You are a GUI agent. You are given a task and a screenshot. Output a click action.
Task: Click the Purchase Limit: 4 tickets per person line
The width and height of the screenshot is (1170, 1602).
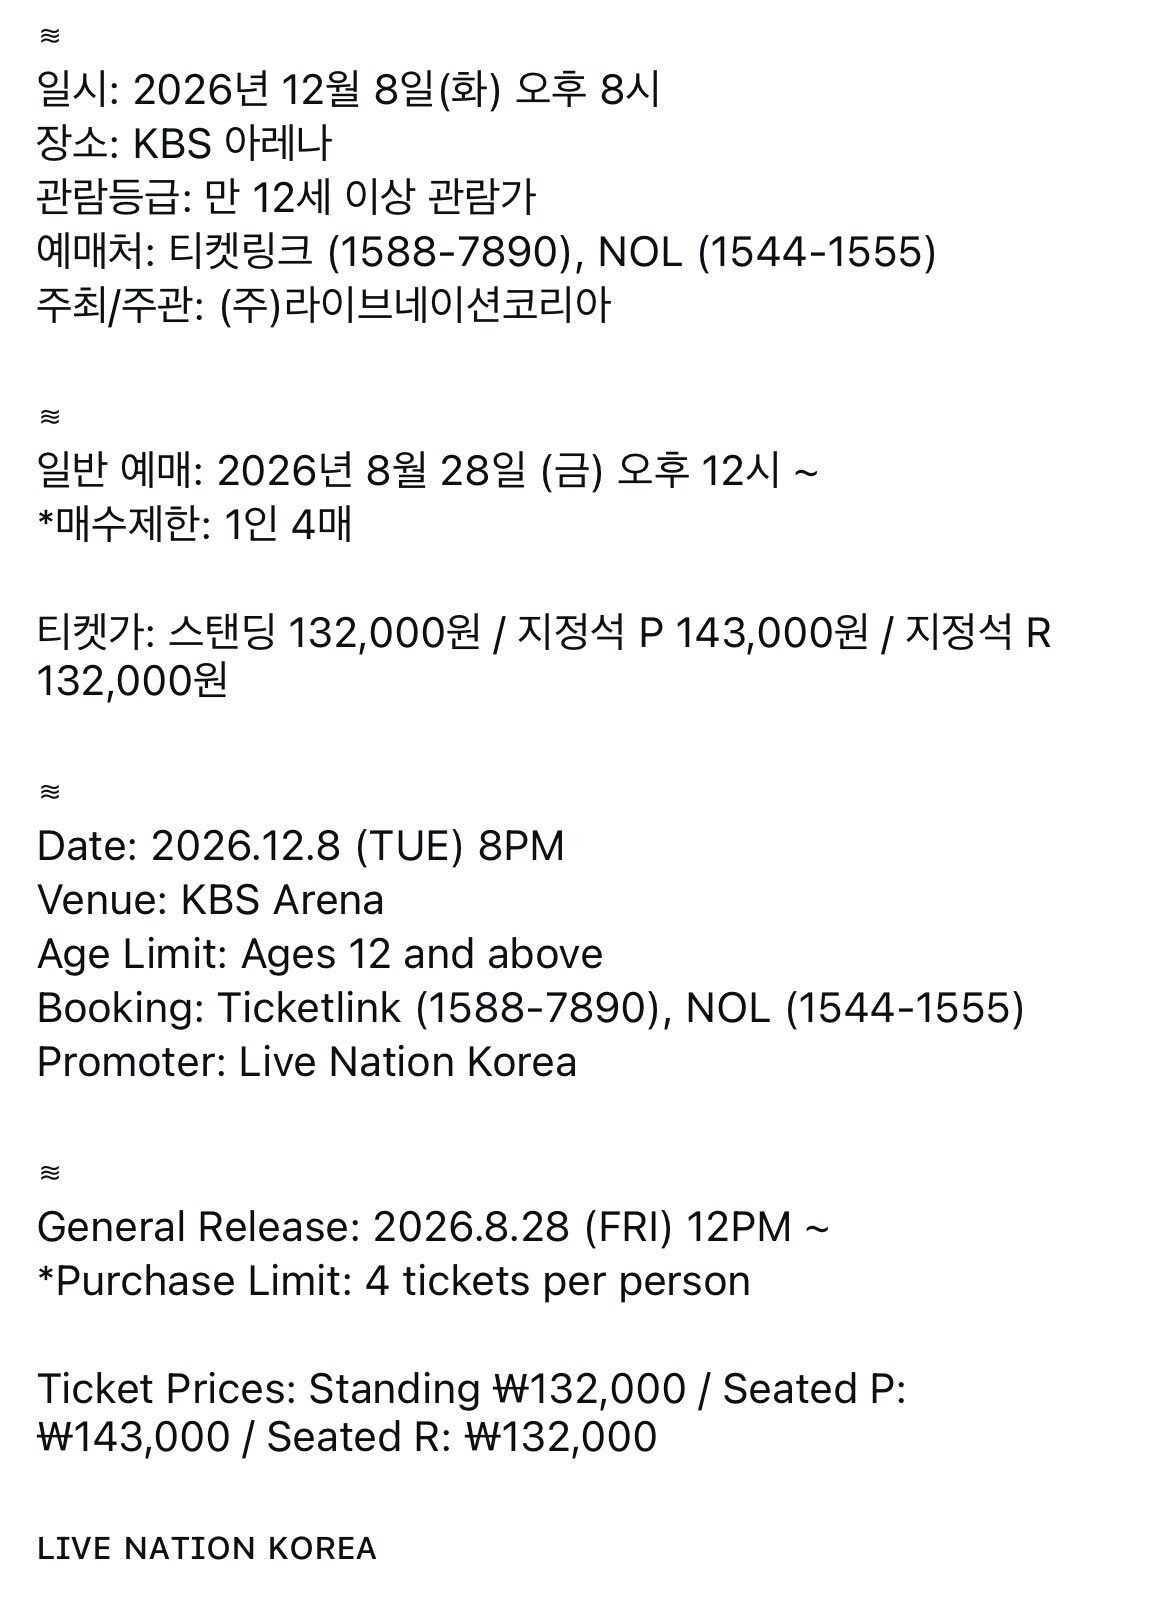tap(393, 1281)
